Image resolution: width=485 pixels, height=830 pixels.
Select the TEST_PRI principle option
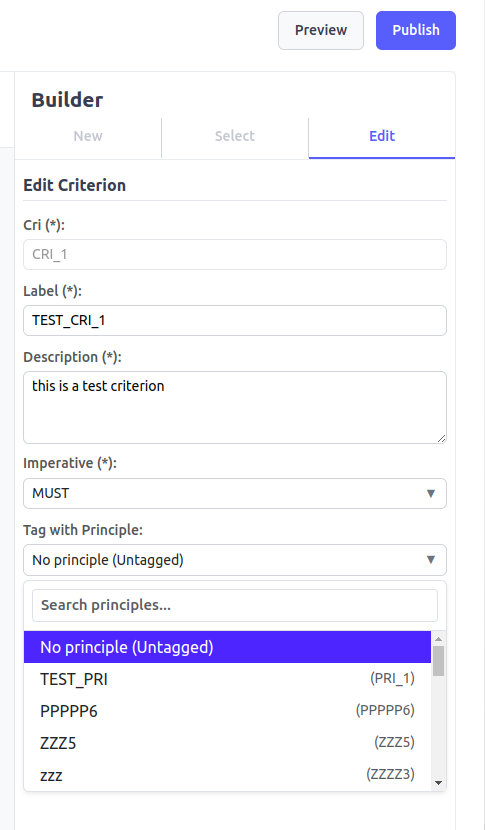click(227, 679)
